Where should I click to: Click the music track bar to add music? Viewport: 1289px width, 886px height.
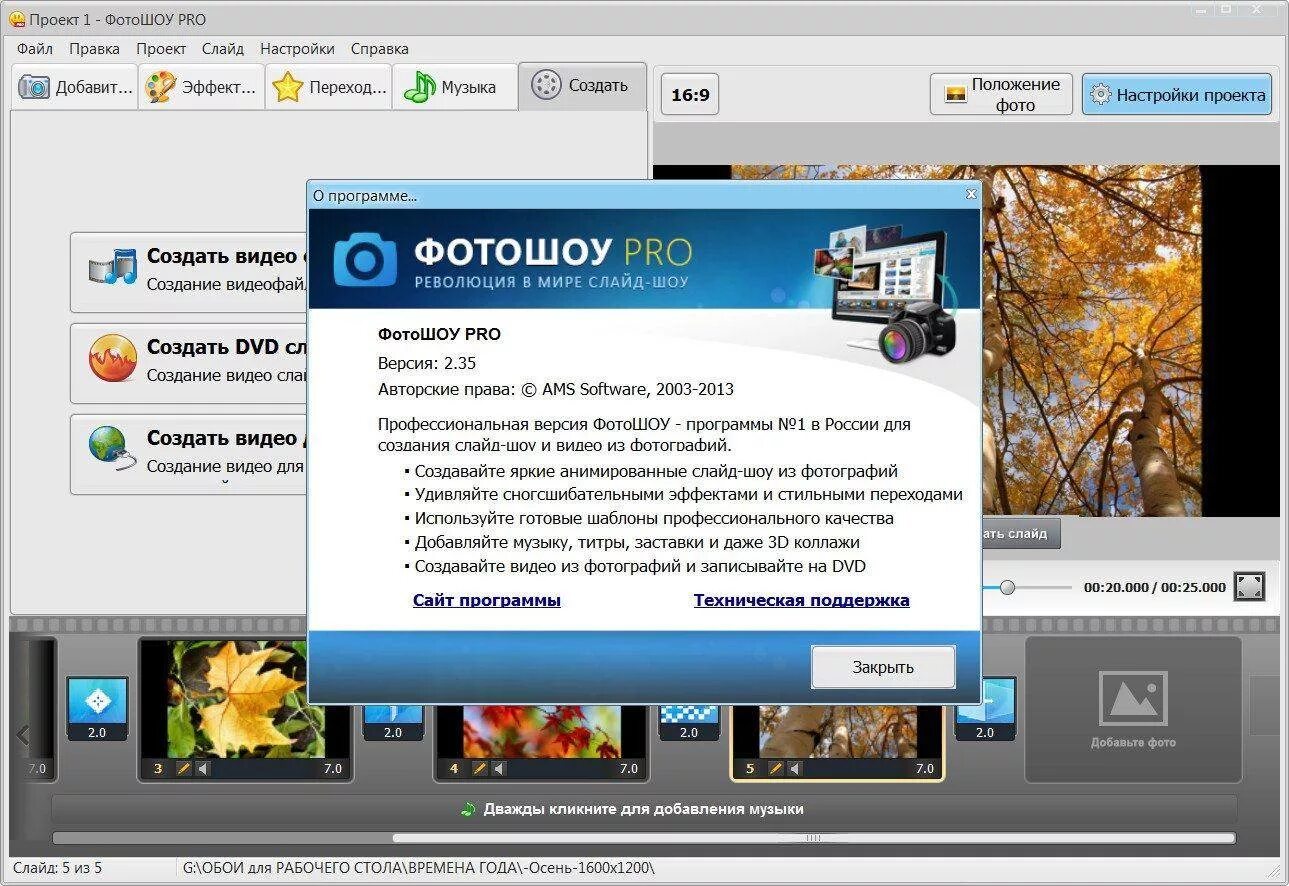coord(645,809)
